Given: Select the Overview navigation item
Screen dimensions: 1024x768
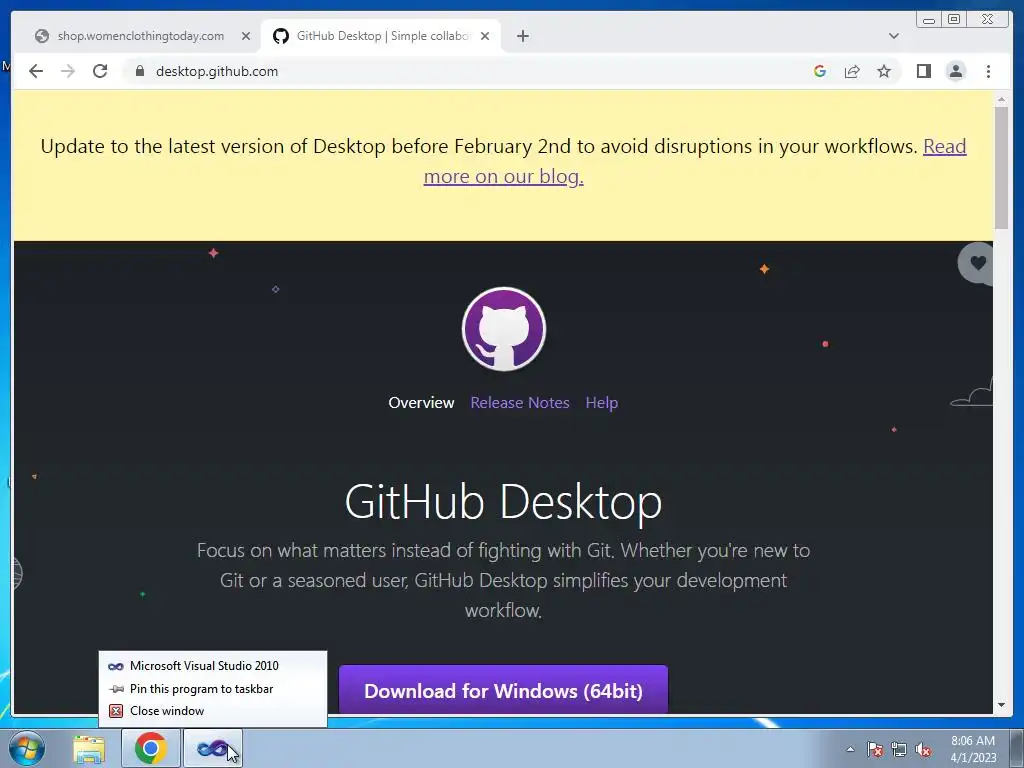Looking at the screenshot, I should pyautogui.click(x=421, y=402).
